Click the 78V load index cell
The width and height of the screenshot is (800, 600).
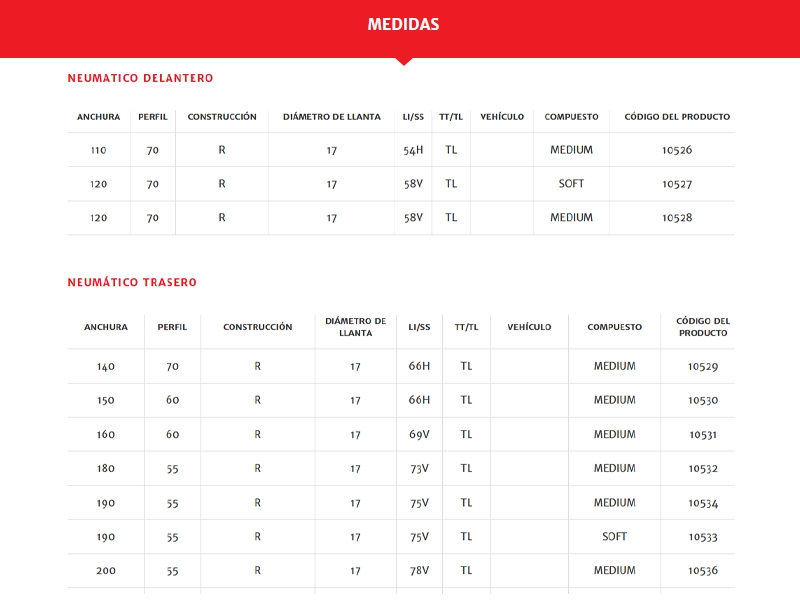click(419, 571)
